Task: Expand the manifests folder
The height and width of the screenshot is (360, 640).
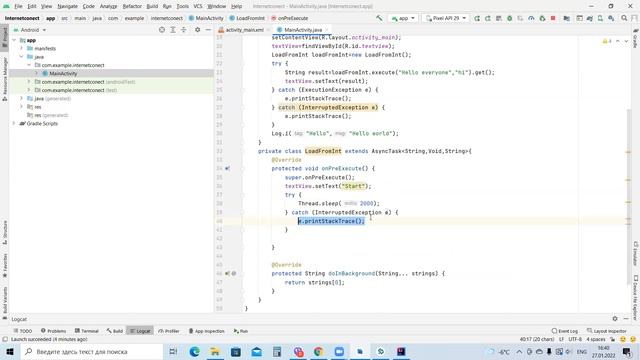Action: click(x=22, y=48)
